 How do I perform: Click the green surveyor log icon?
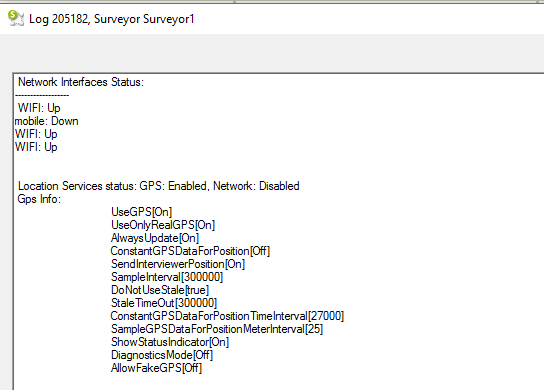(x=16, y=18)
